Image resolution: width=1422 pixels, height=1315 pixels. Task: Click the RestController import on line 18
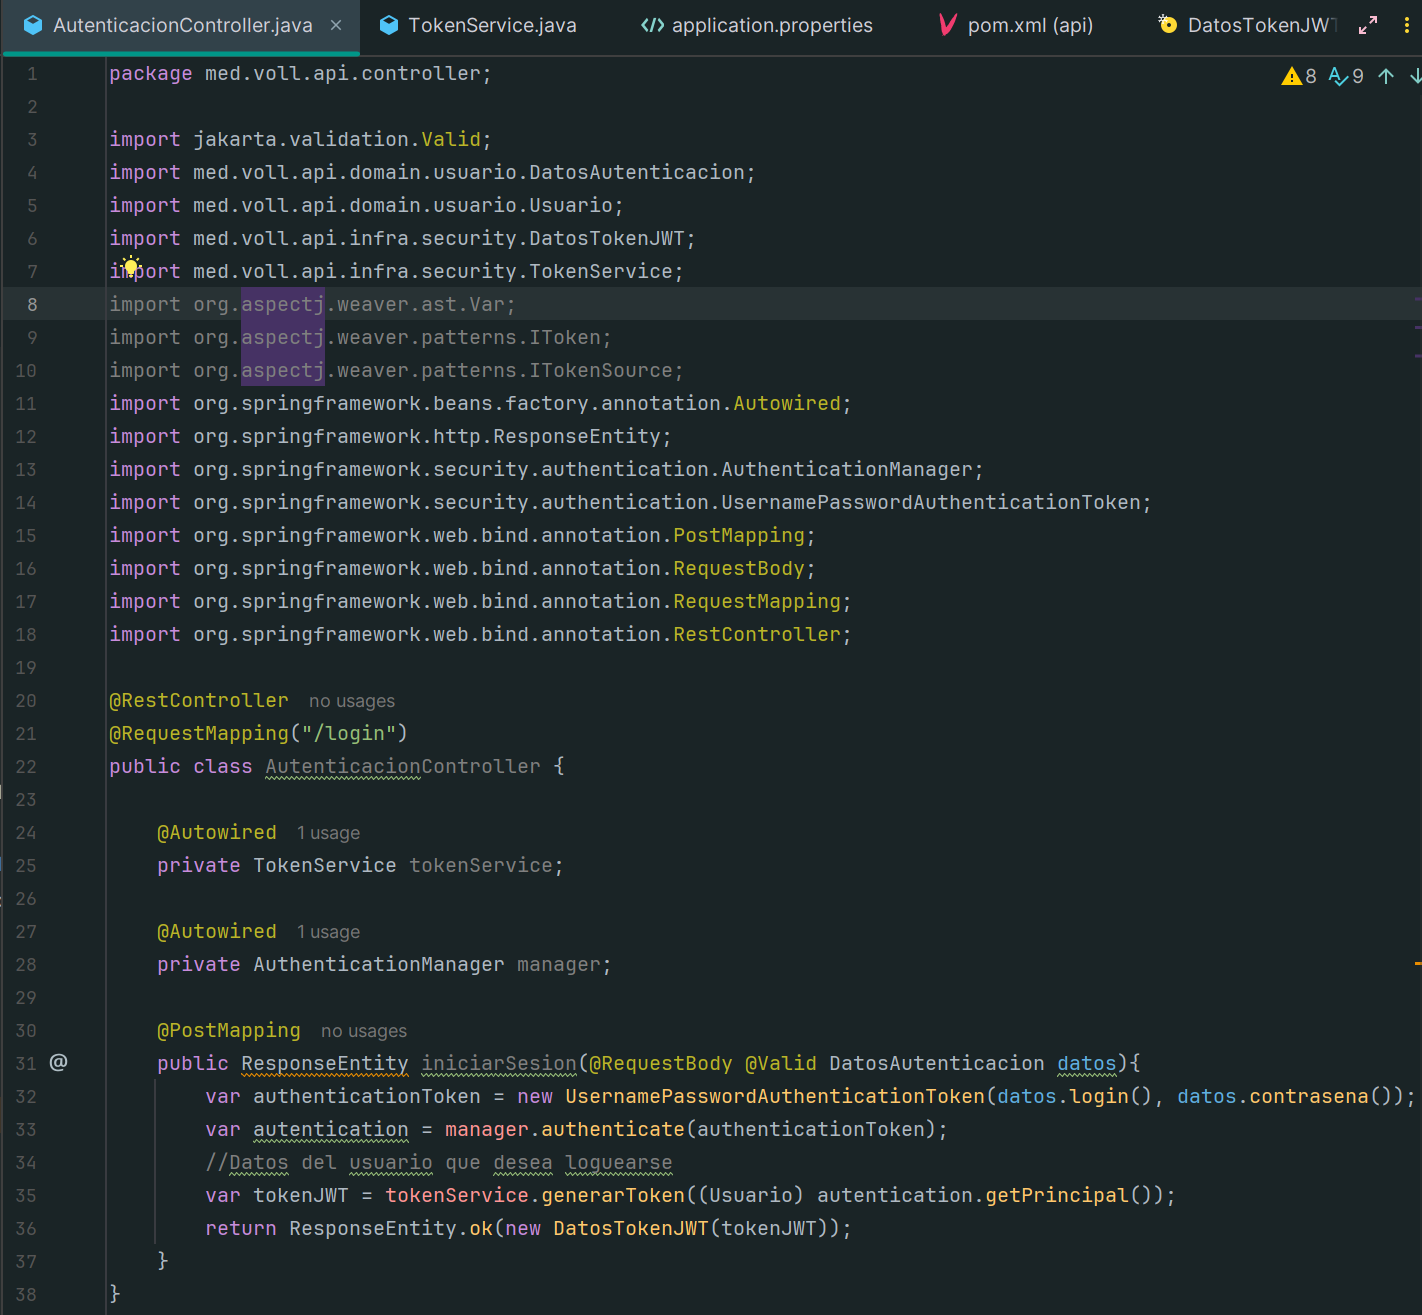coord(480,635)
